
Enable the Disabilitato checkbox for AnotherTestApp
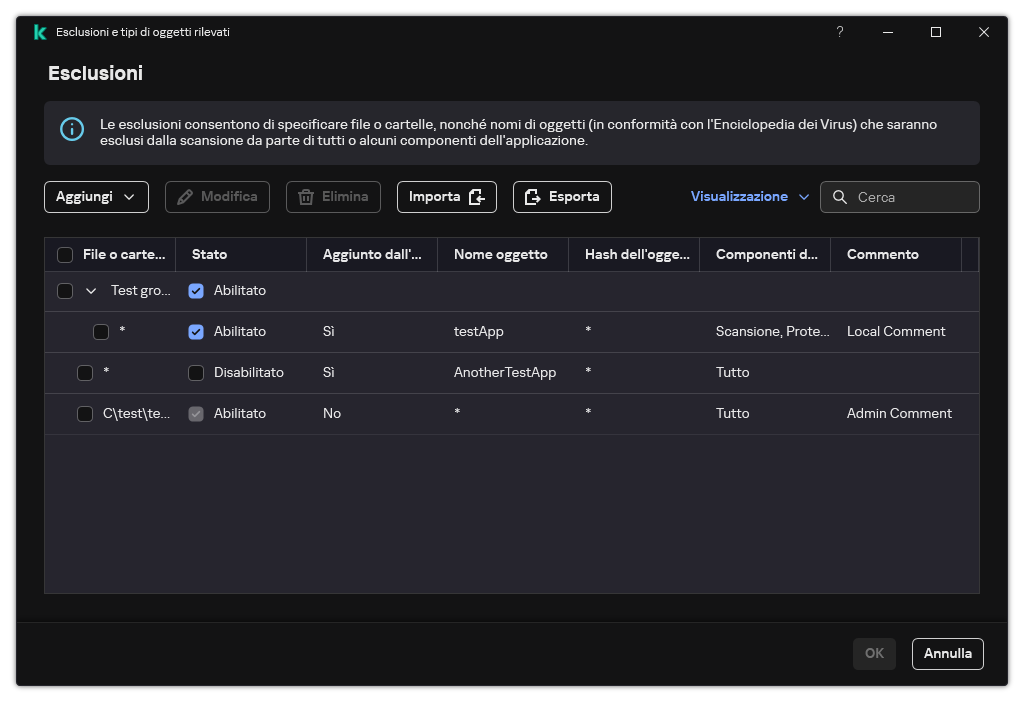coord(196,373)
